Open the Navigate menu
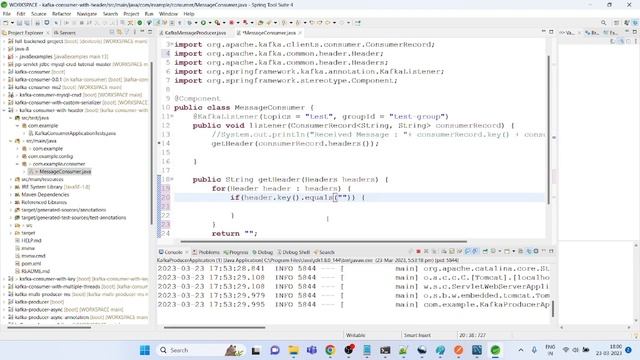This screenshot has height=360, width=640. [87, 14]
